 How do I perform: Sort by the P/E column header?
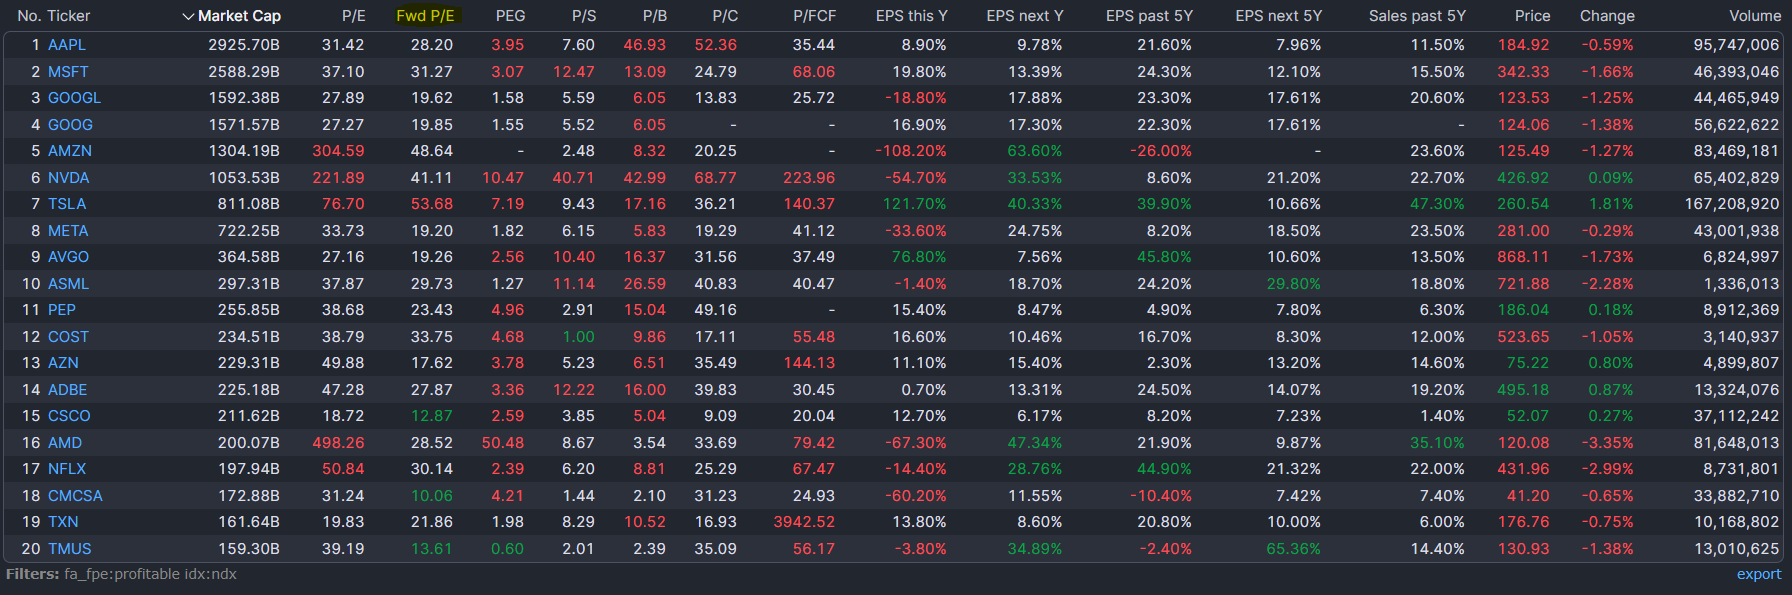click(353, 16)
